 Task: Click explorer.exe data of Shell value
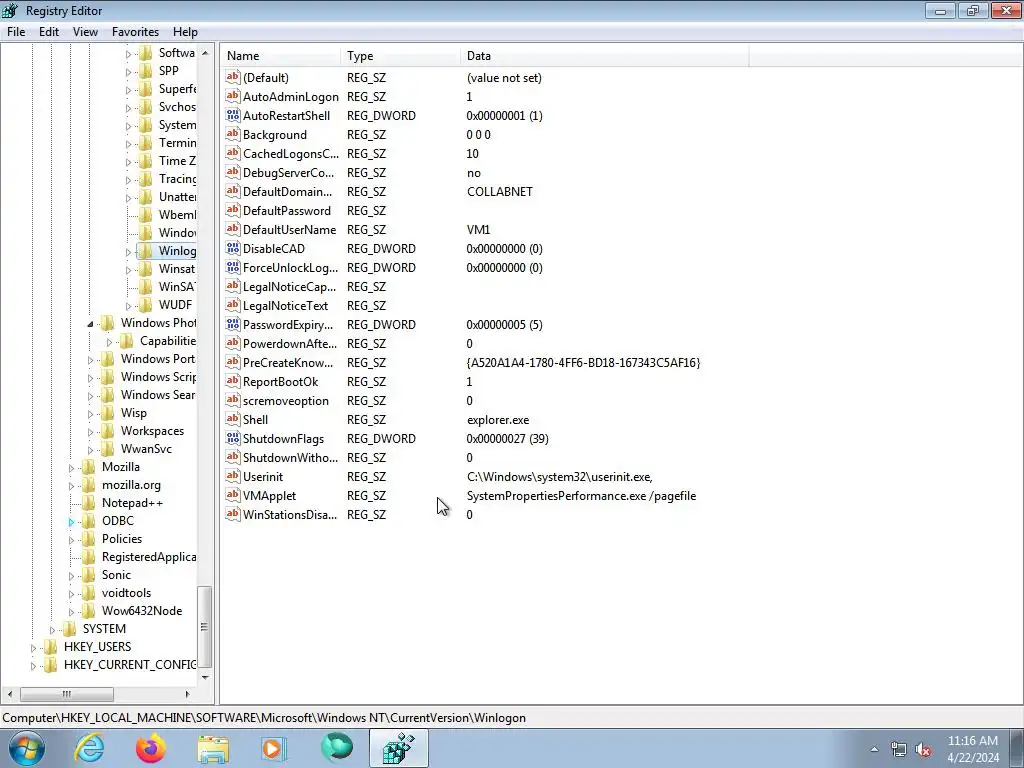pos(498,419)
